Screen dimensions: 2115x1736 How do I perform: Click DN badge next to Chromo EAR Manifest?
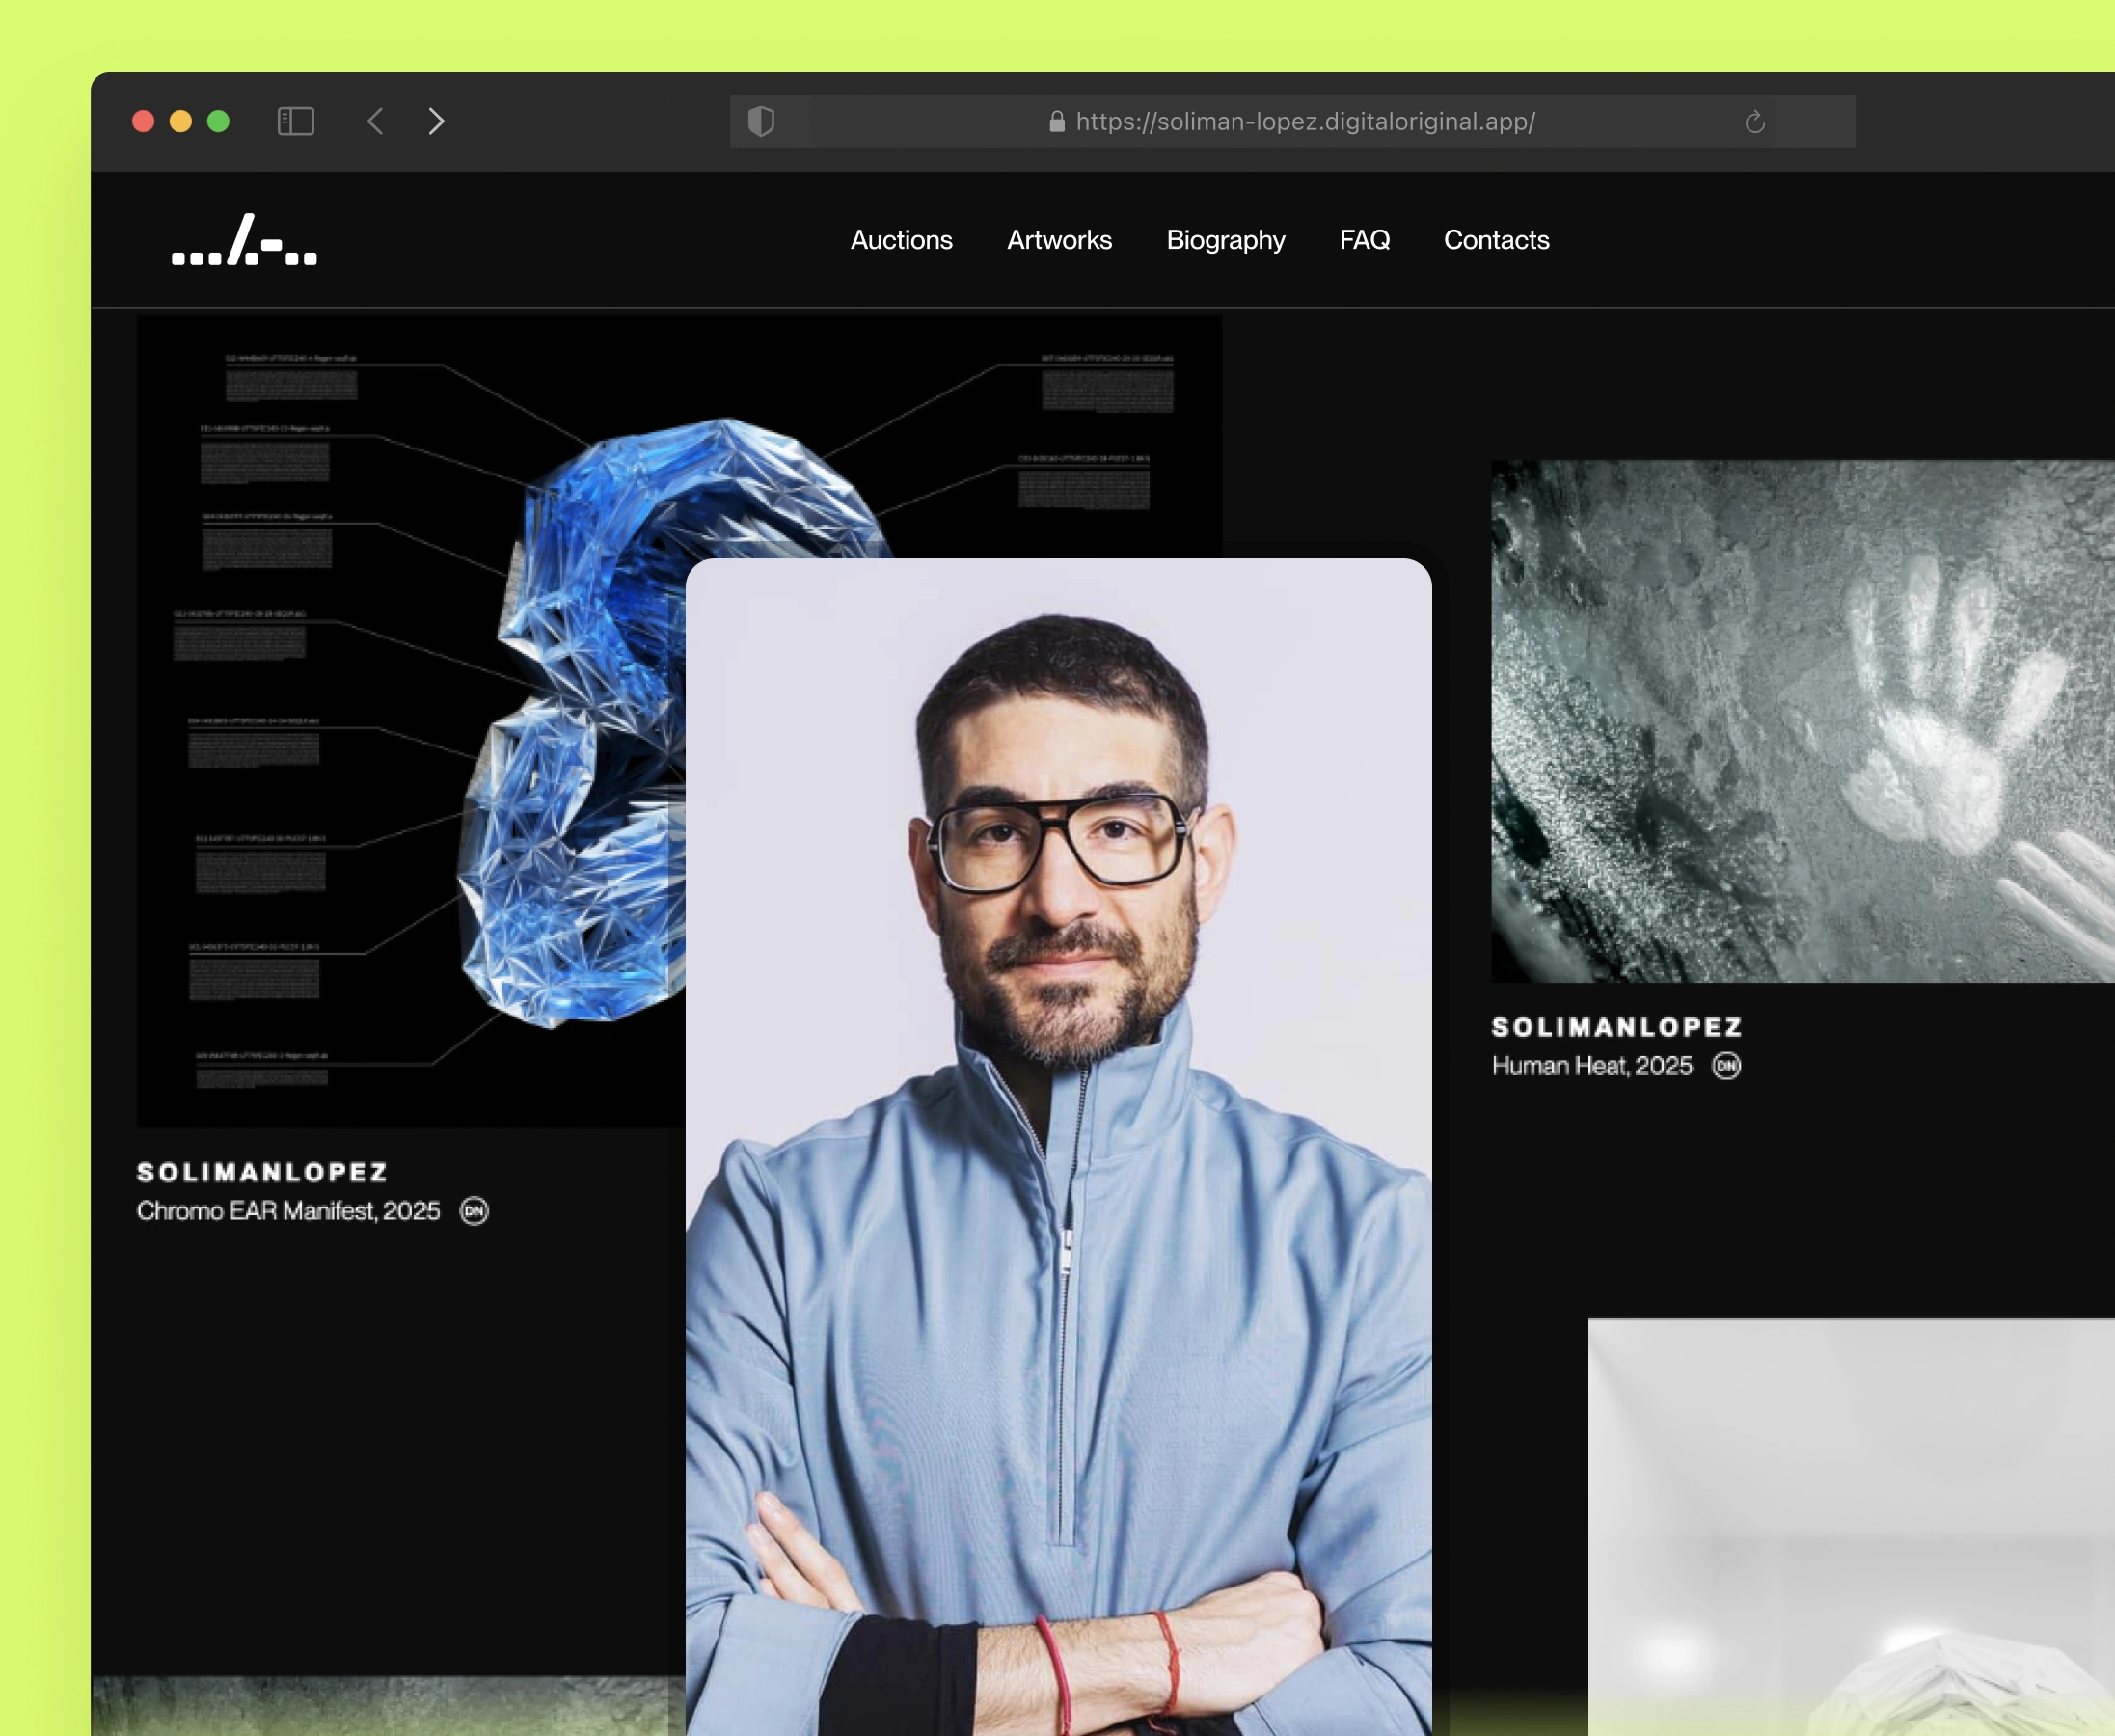coord(474,1211)
